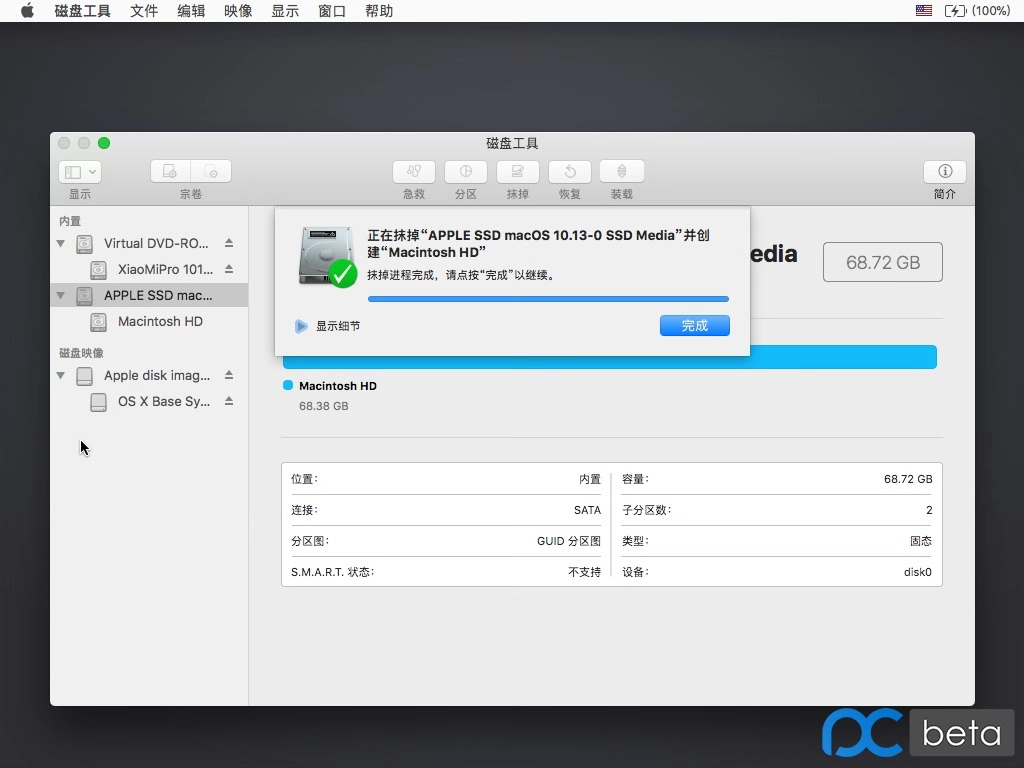Open the 映像 menu
This screenshot has width=1024, height=768.
238,11
